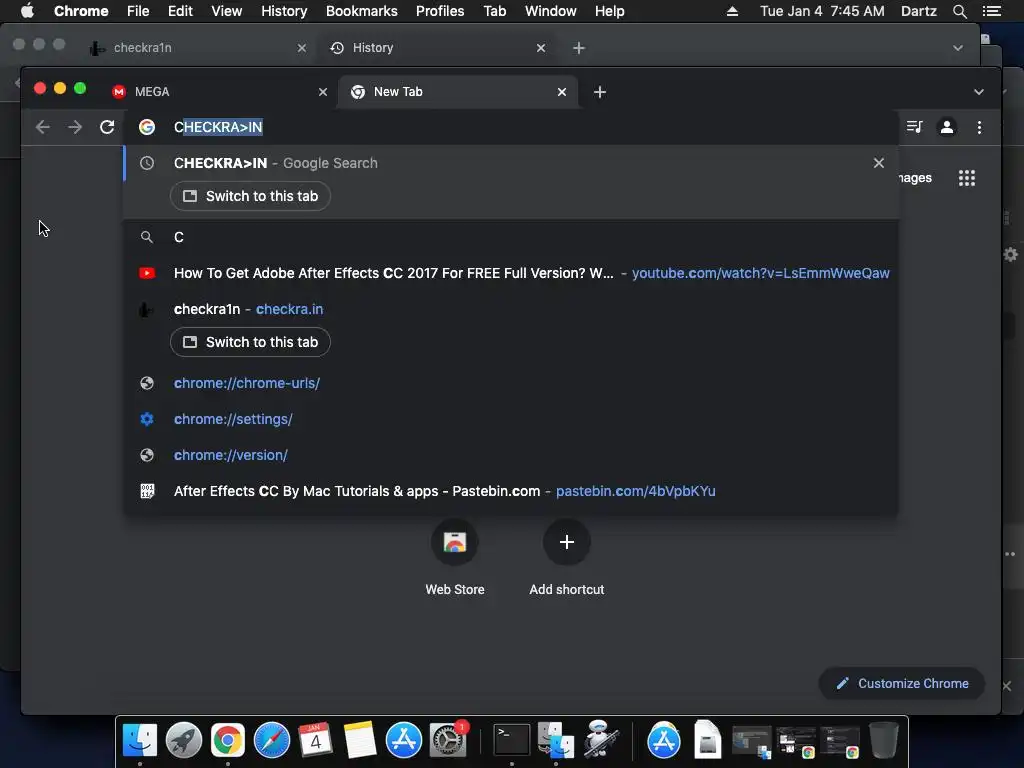1024x768 pixels.
Task: Open Calendar from the Dock
Action: point(315,740)
